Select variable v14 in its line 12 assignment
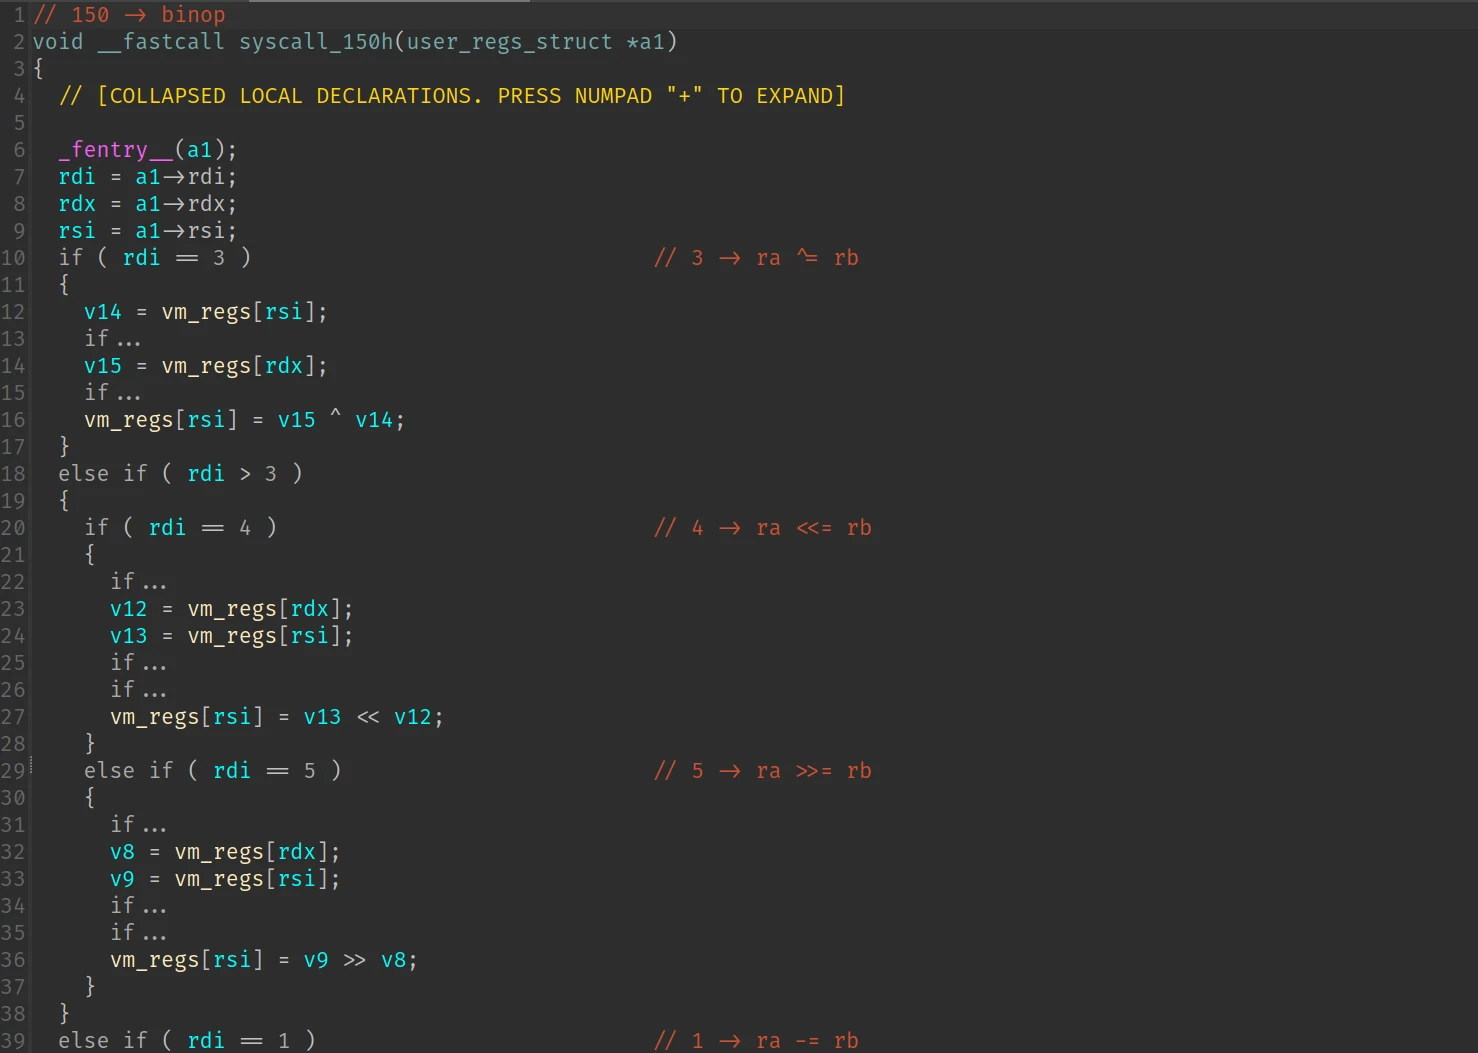Image resolution: width=1478 pixels, height=1053 pixels. click(x=102, y=312)
